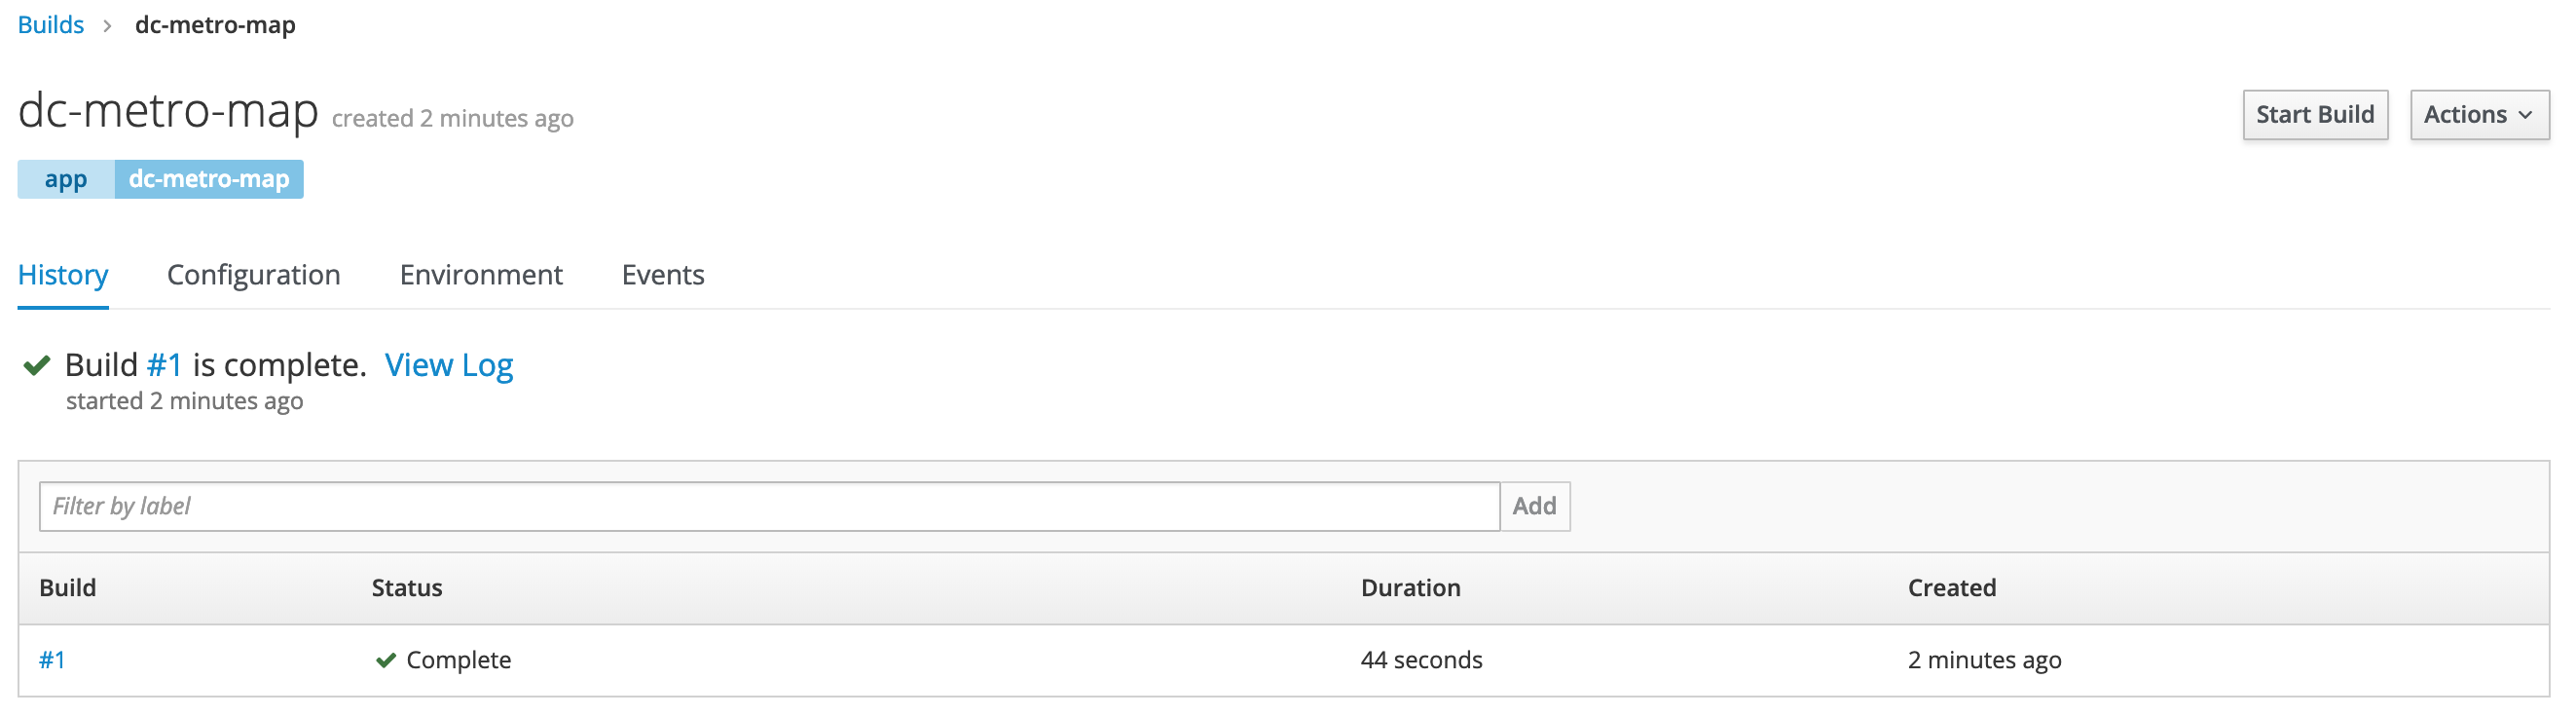Image resolution: width=2576 pixels, height=717 pixels.
Task: Open the View Log link
Action: click(x=449, y=366)
